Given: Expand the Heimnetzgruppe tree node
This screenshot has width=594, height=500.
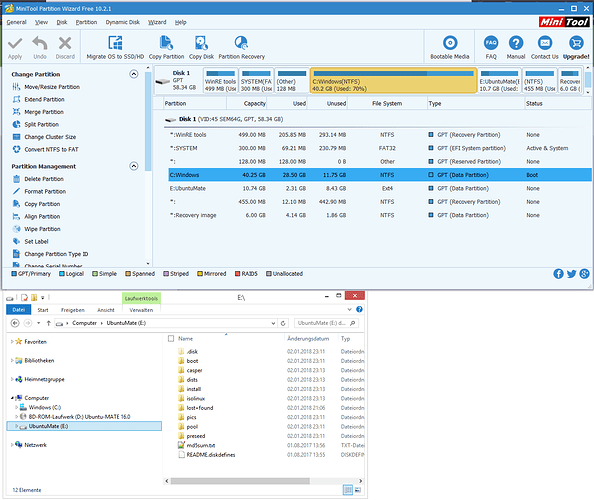Looking at the screenshot, I should tap(12, 379).
